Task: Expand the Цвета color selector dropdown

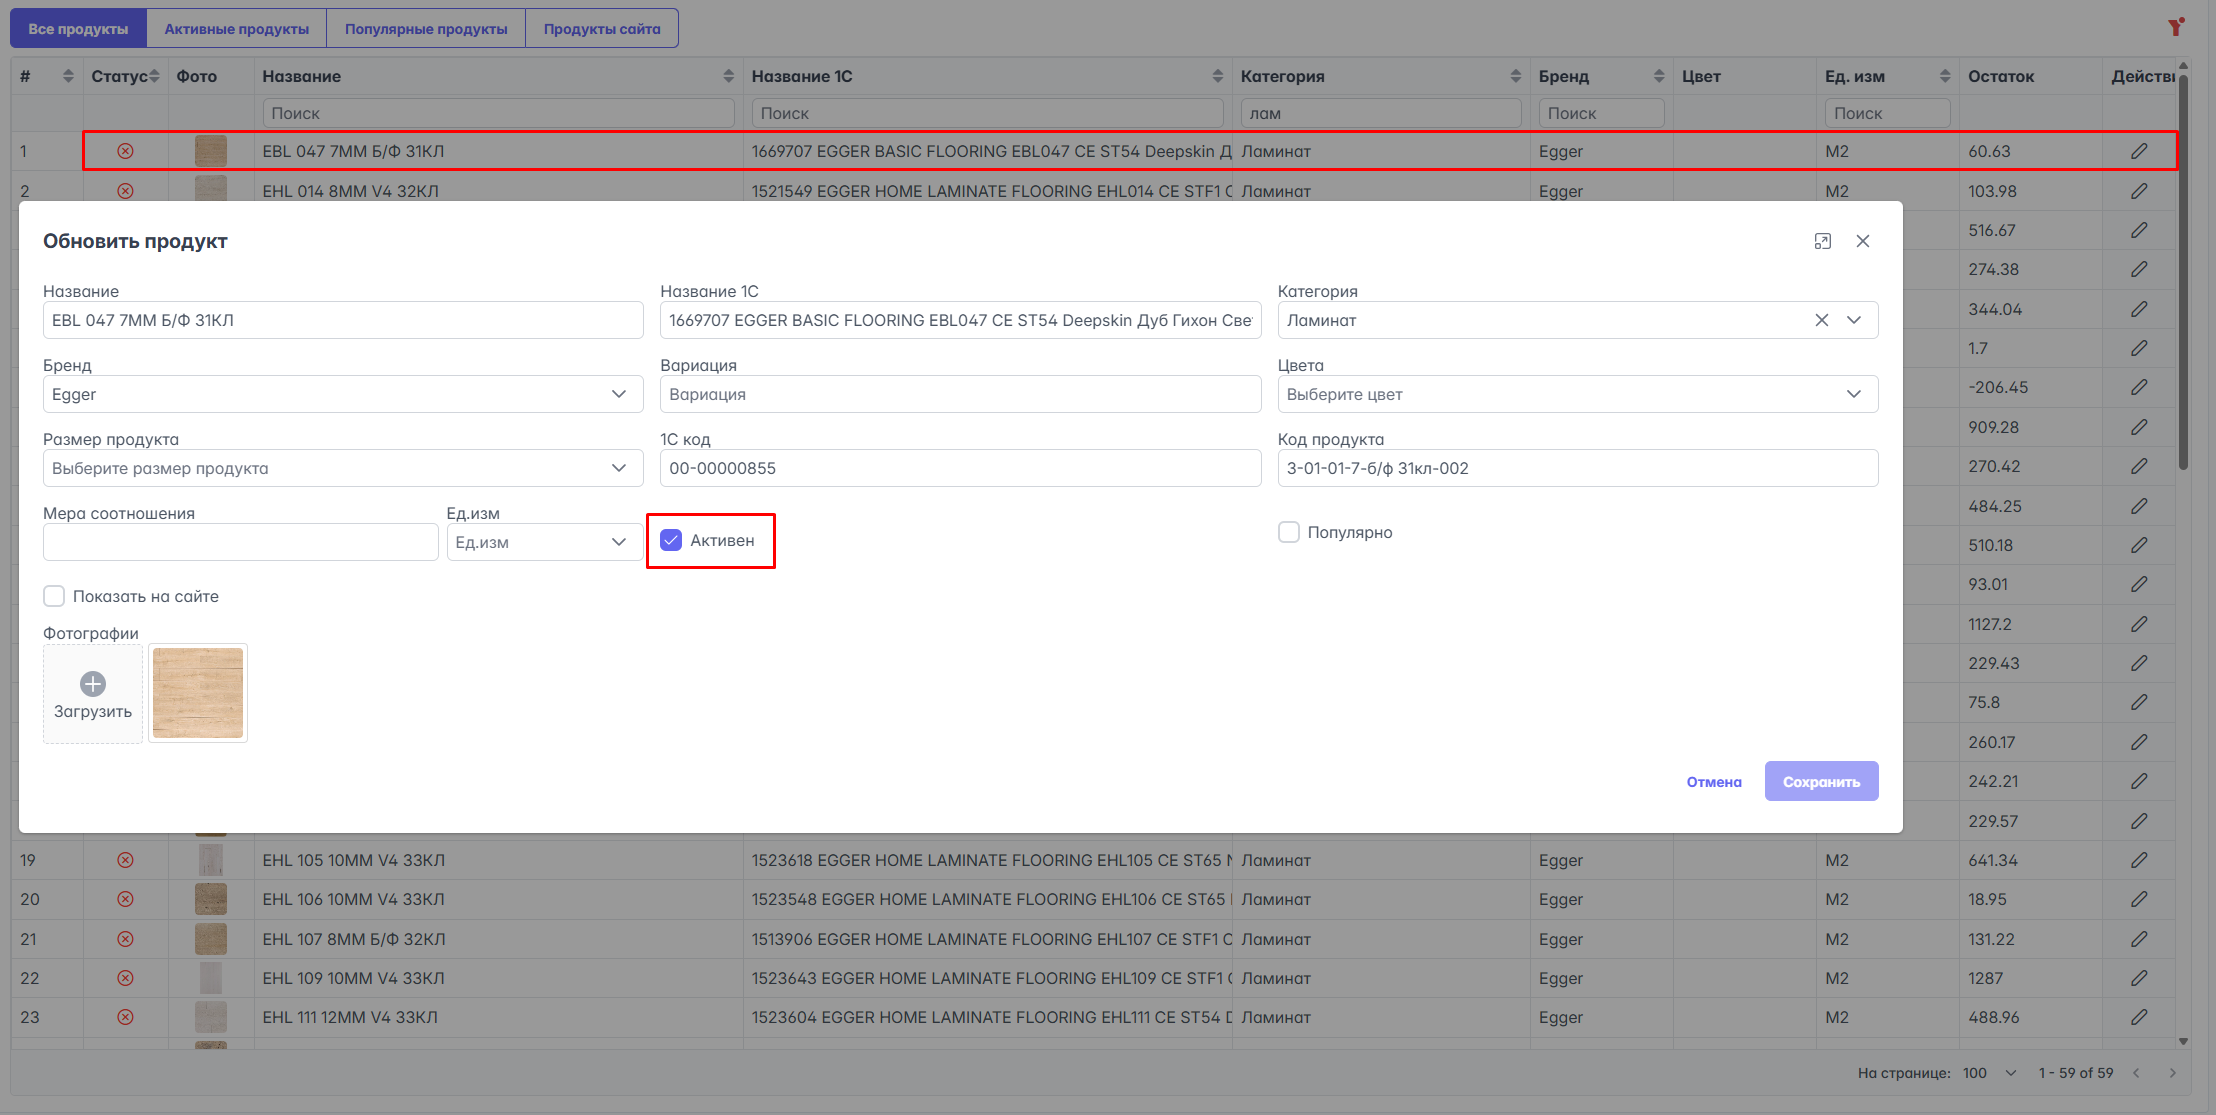Action: point(1577,394)
